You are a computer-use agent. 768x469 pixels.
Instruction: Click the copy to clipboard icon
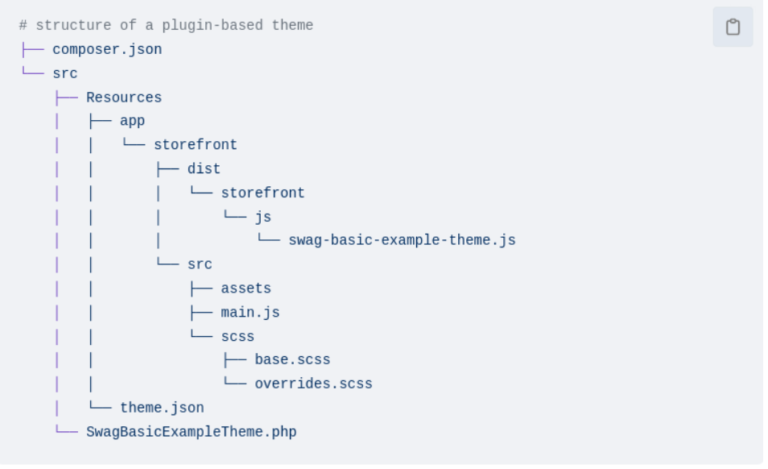click(x=732, y=27)
